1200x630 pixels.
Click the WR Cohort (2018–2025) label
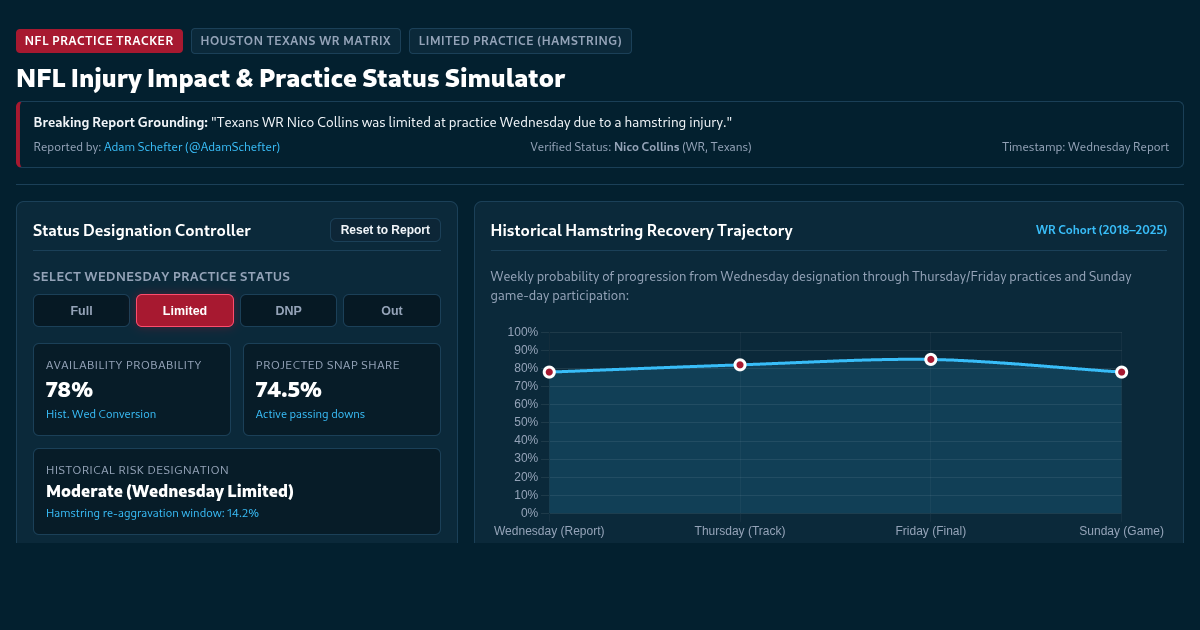tap(1101, 230)
